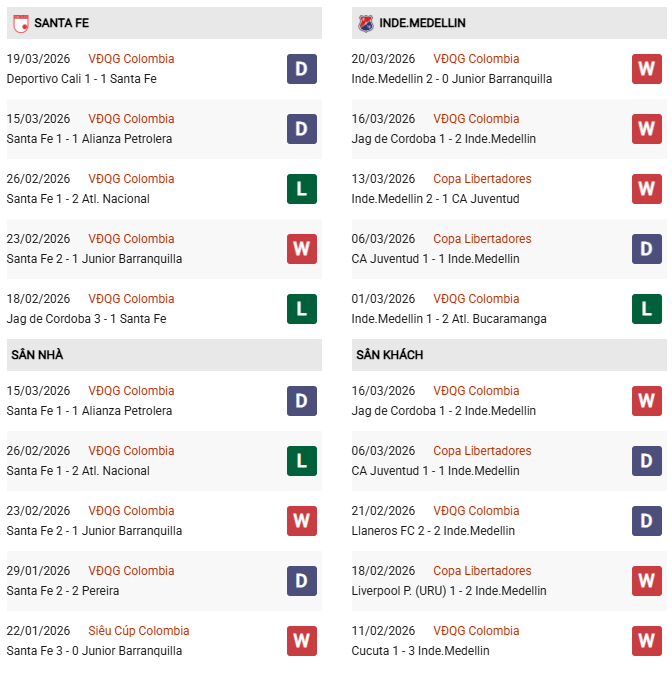The height and width of the screenshot is (677, 672).
Task: Click win badge for Liverpool P. (URU) match
Action: 646,581
